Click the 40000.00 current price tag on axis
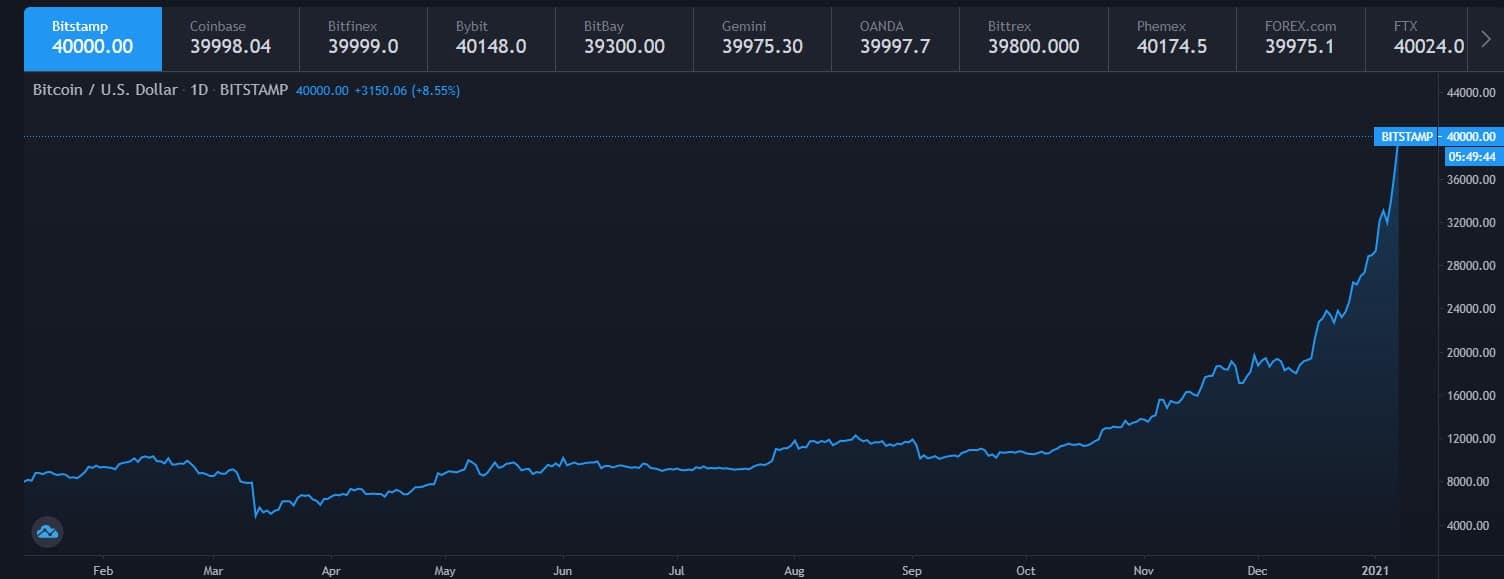Image resolution: width=1504 pixels, height=579 pixels. pos(1471,136)
